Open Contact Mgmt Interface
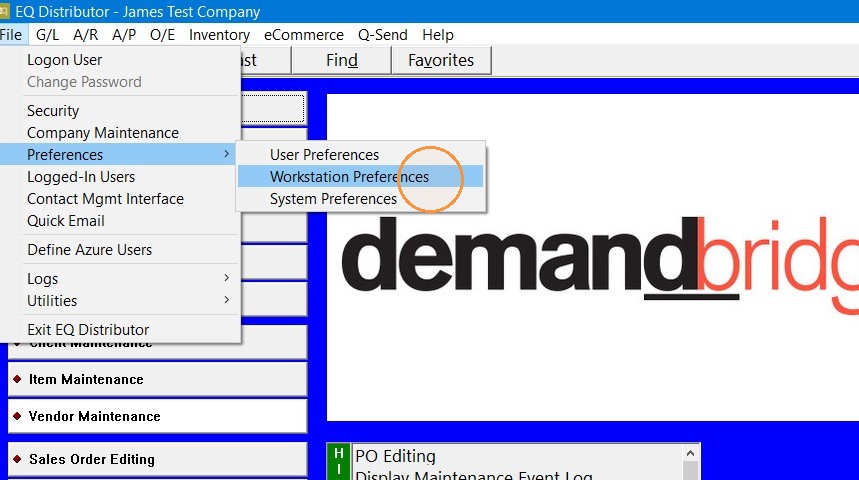Screen dimensions: 859x480 coord(121,198)
